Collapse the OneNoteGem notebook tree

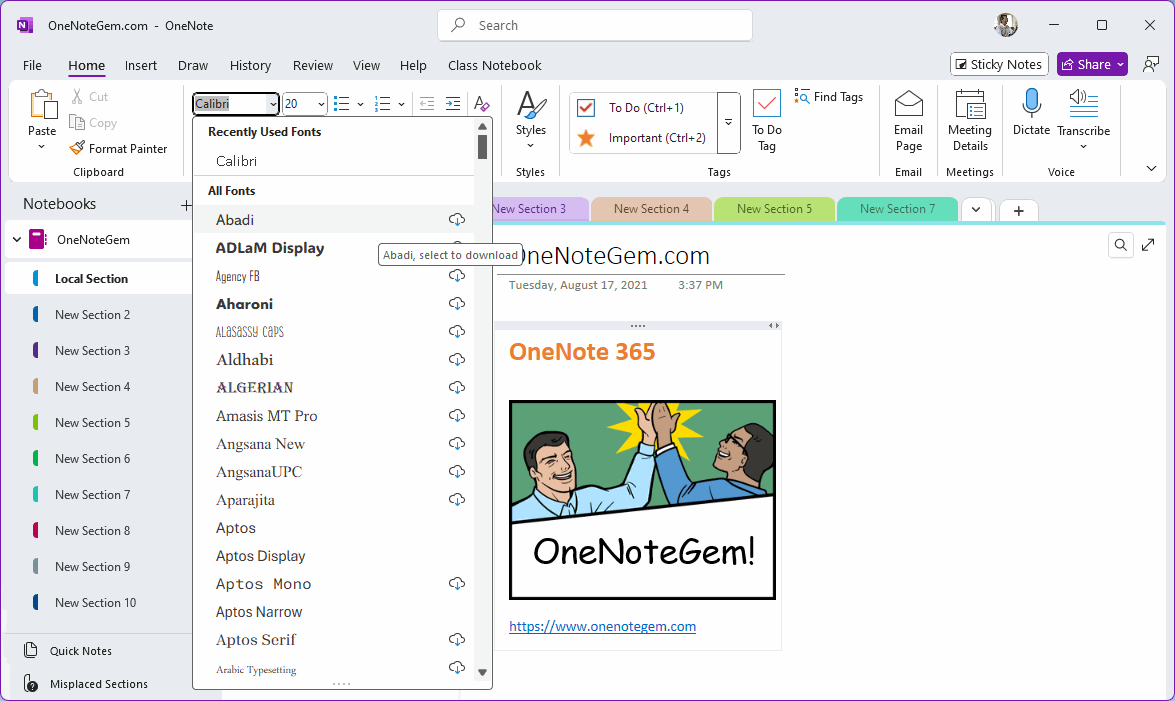tap(16, 240)
